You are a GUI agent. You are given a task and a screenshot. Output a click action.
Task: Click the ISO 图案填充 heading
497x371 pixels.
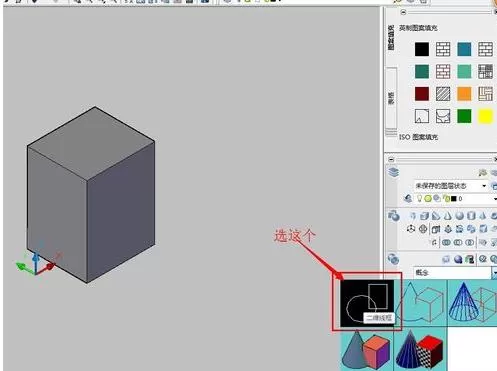pos(419,137)
